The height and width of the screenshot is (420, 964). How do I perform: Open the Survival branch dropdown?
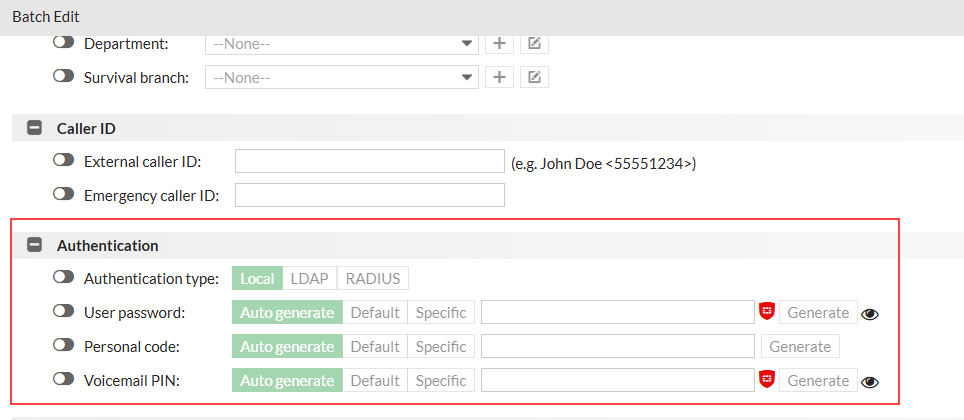point(341,77)
